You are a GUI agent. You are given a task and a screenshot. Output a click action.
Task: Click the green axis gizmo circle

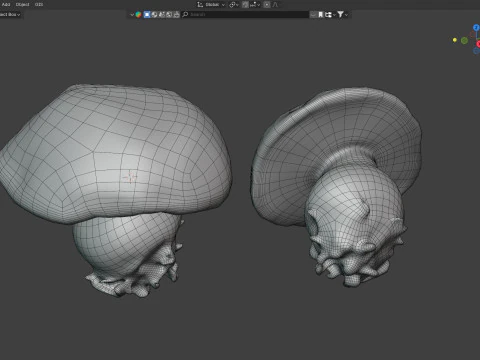pyautogui.click(x=464, y=40)
